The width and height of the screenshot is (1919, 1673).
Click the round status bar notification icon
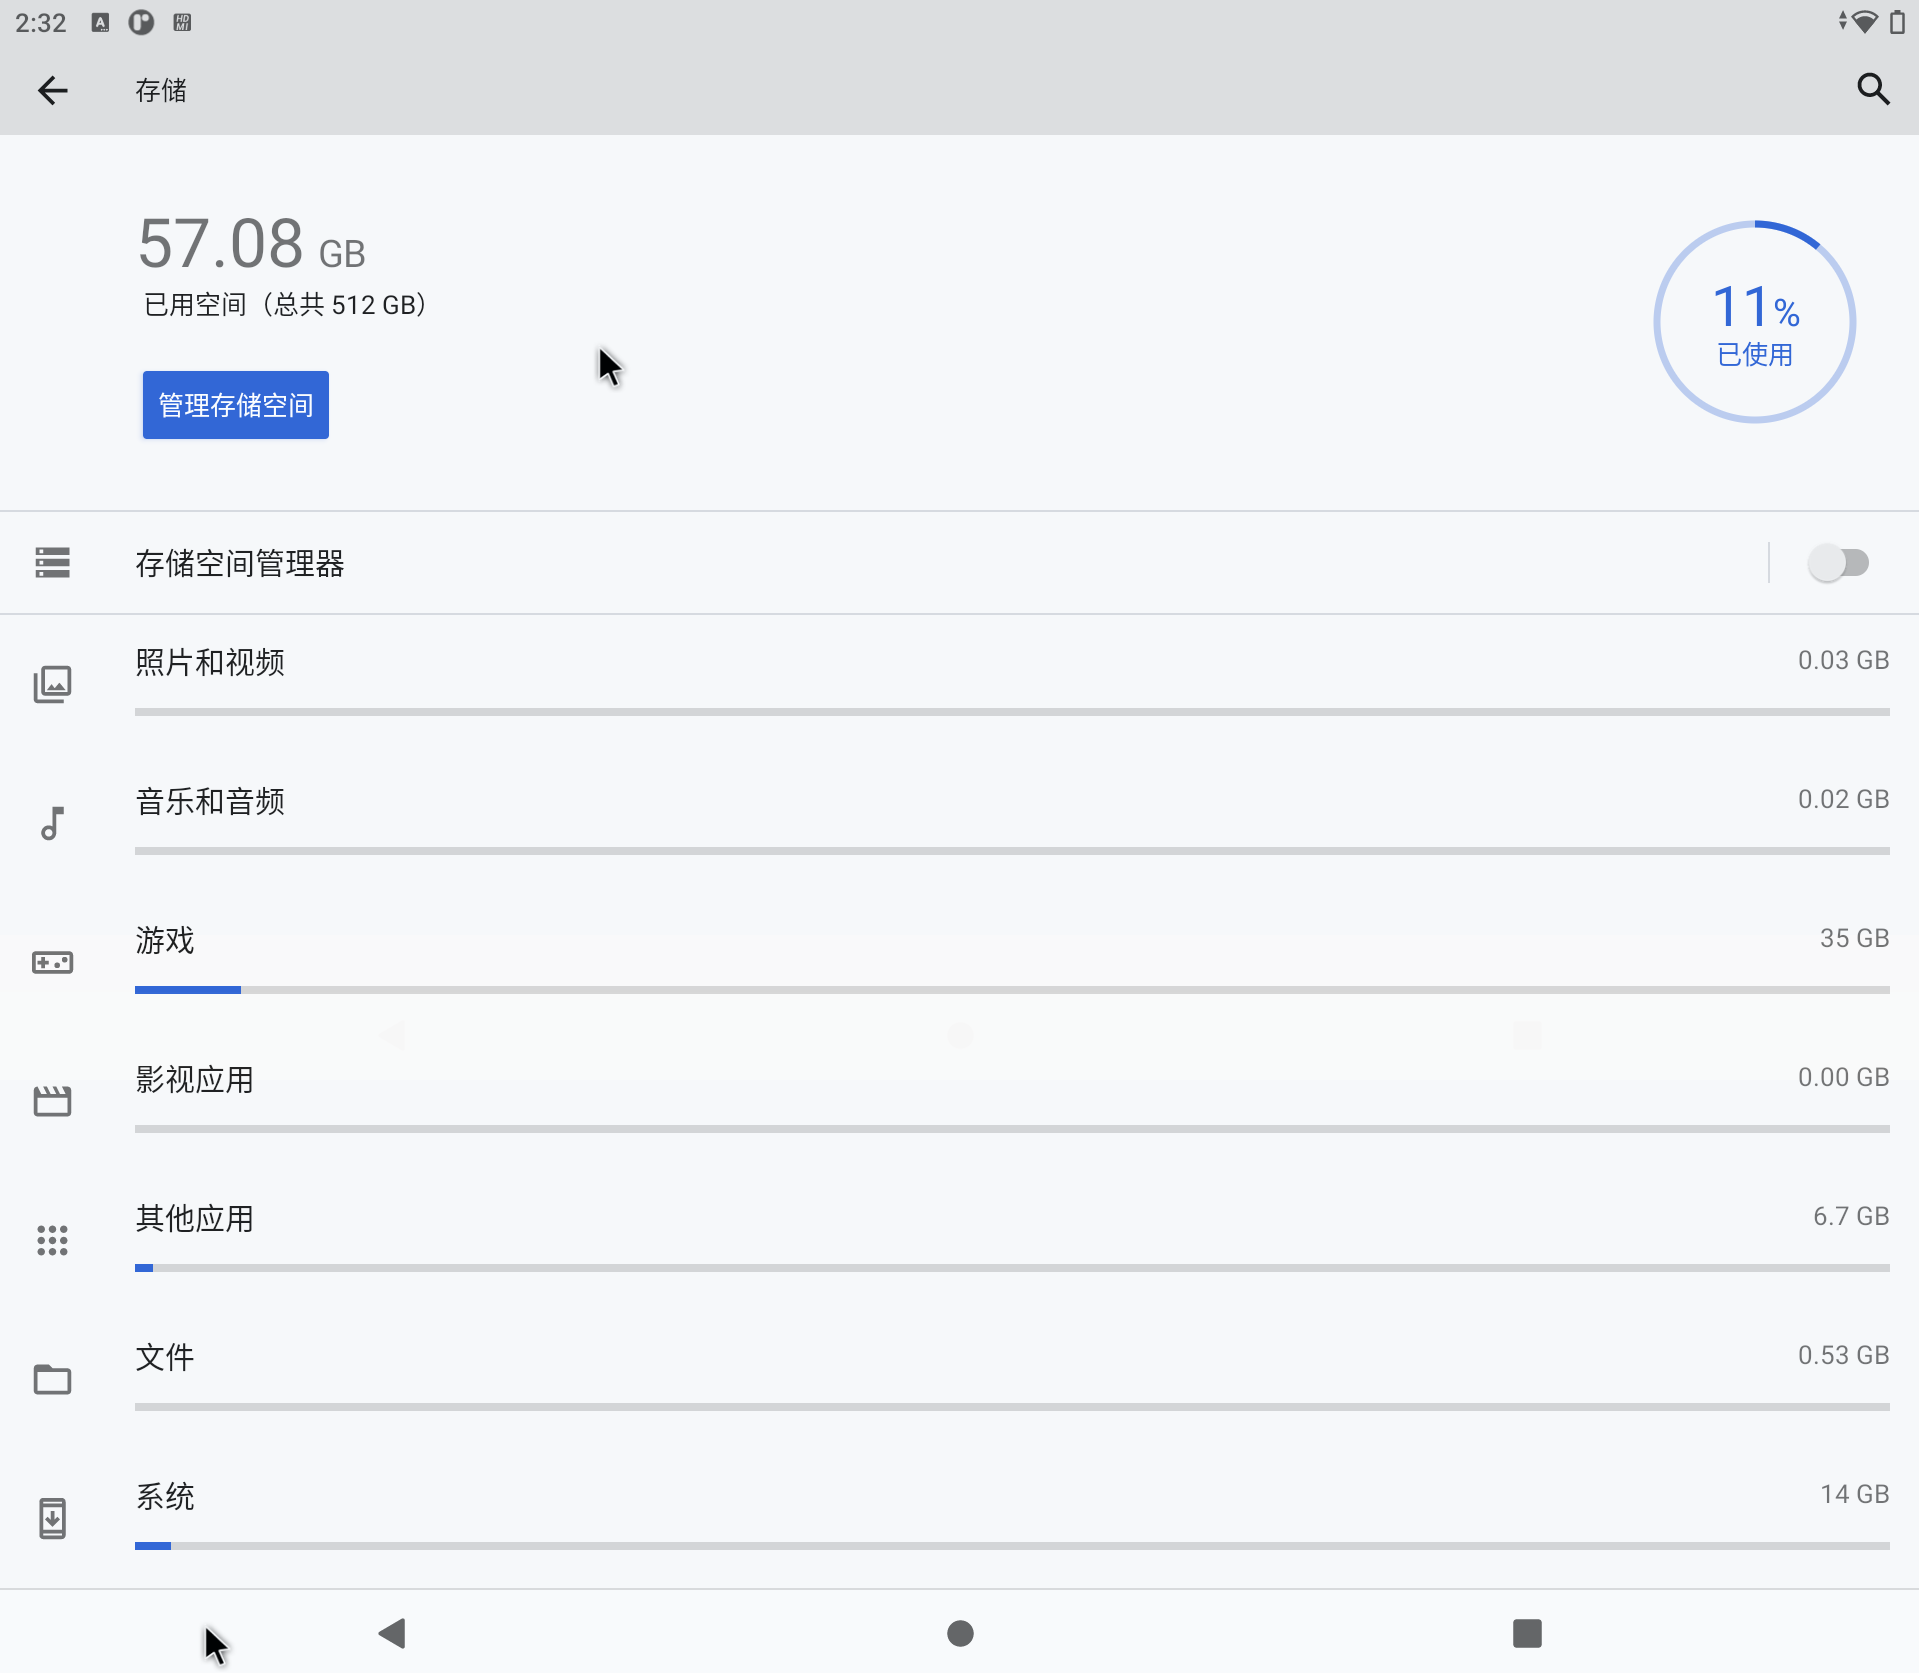click(141, 22)
